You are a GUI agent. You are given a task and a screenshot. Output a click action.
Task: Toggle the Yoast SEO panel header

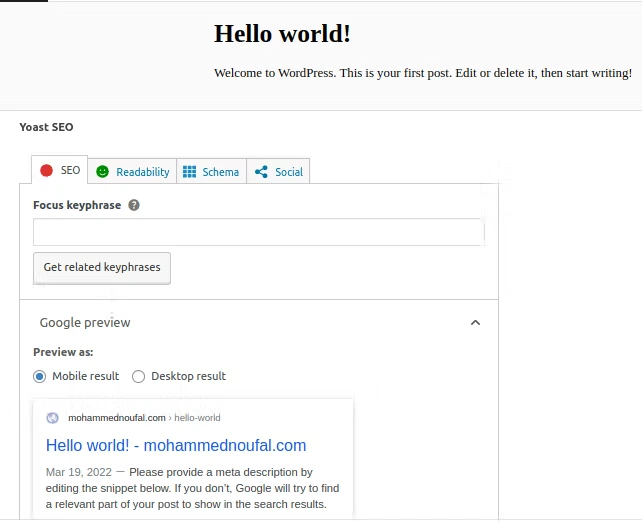(x=46, y=127)
